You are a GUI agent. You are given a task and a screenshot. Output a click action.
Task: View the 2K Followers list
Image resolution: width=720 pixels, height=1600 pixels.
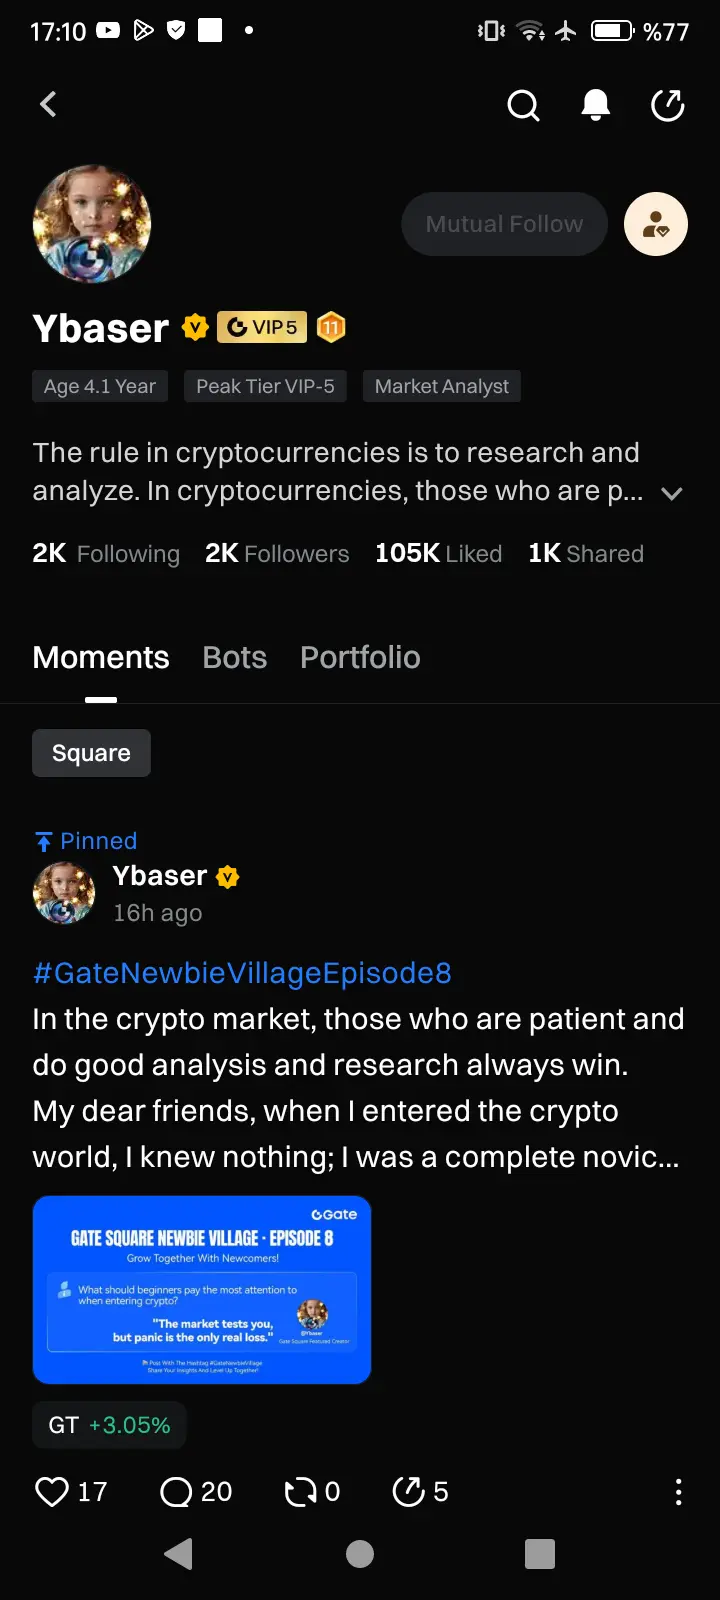pyautogui.click(x=277, y=553)
